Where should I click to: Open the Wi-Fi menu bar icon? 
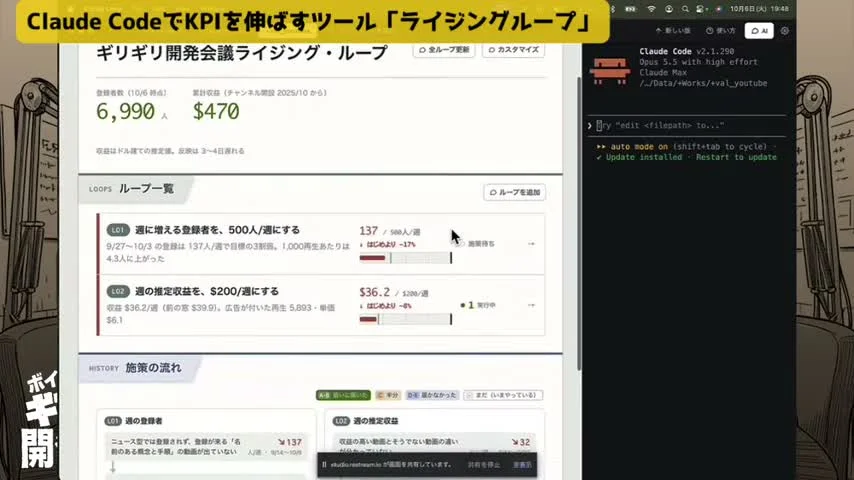tap(651, 9)
